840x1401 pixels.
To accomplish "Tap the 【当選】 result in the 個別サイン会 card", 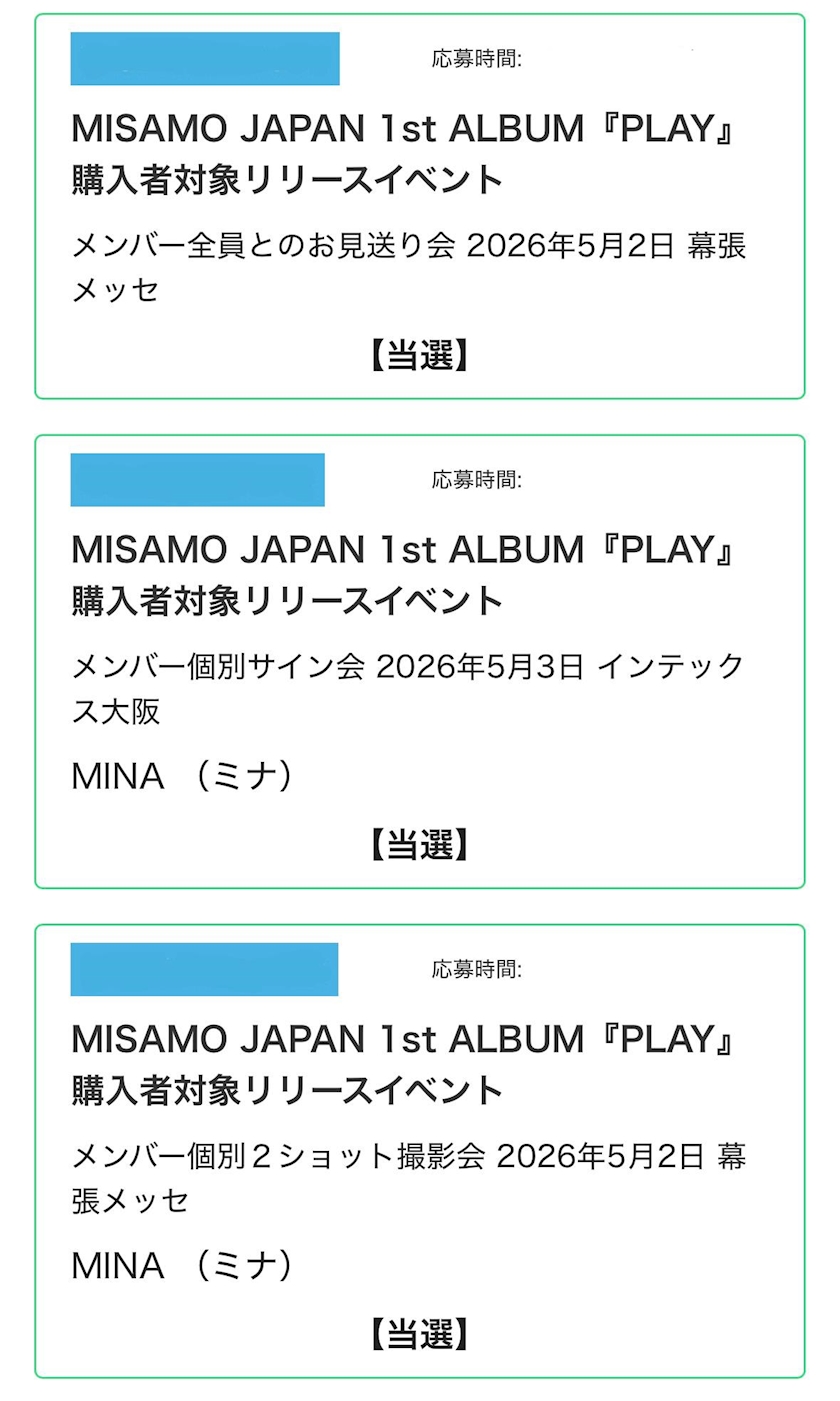I will click(420, 845).
